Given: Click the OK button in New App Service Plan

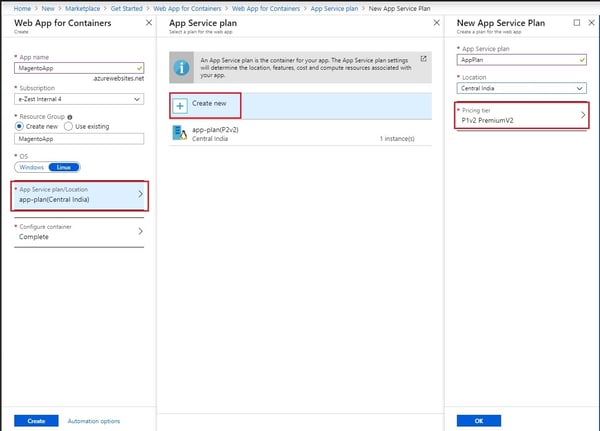Looking at the screenshot, I should [x=479, y=421].
